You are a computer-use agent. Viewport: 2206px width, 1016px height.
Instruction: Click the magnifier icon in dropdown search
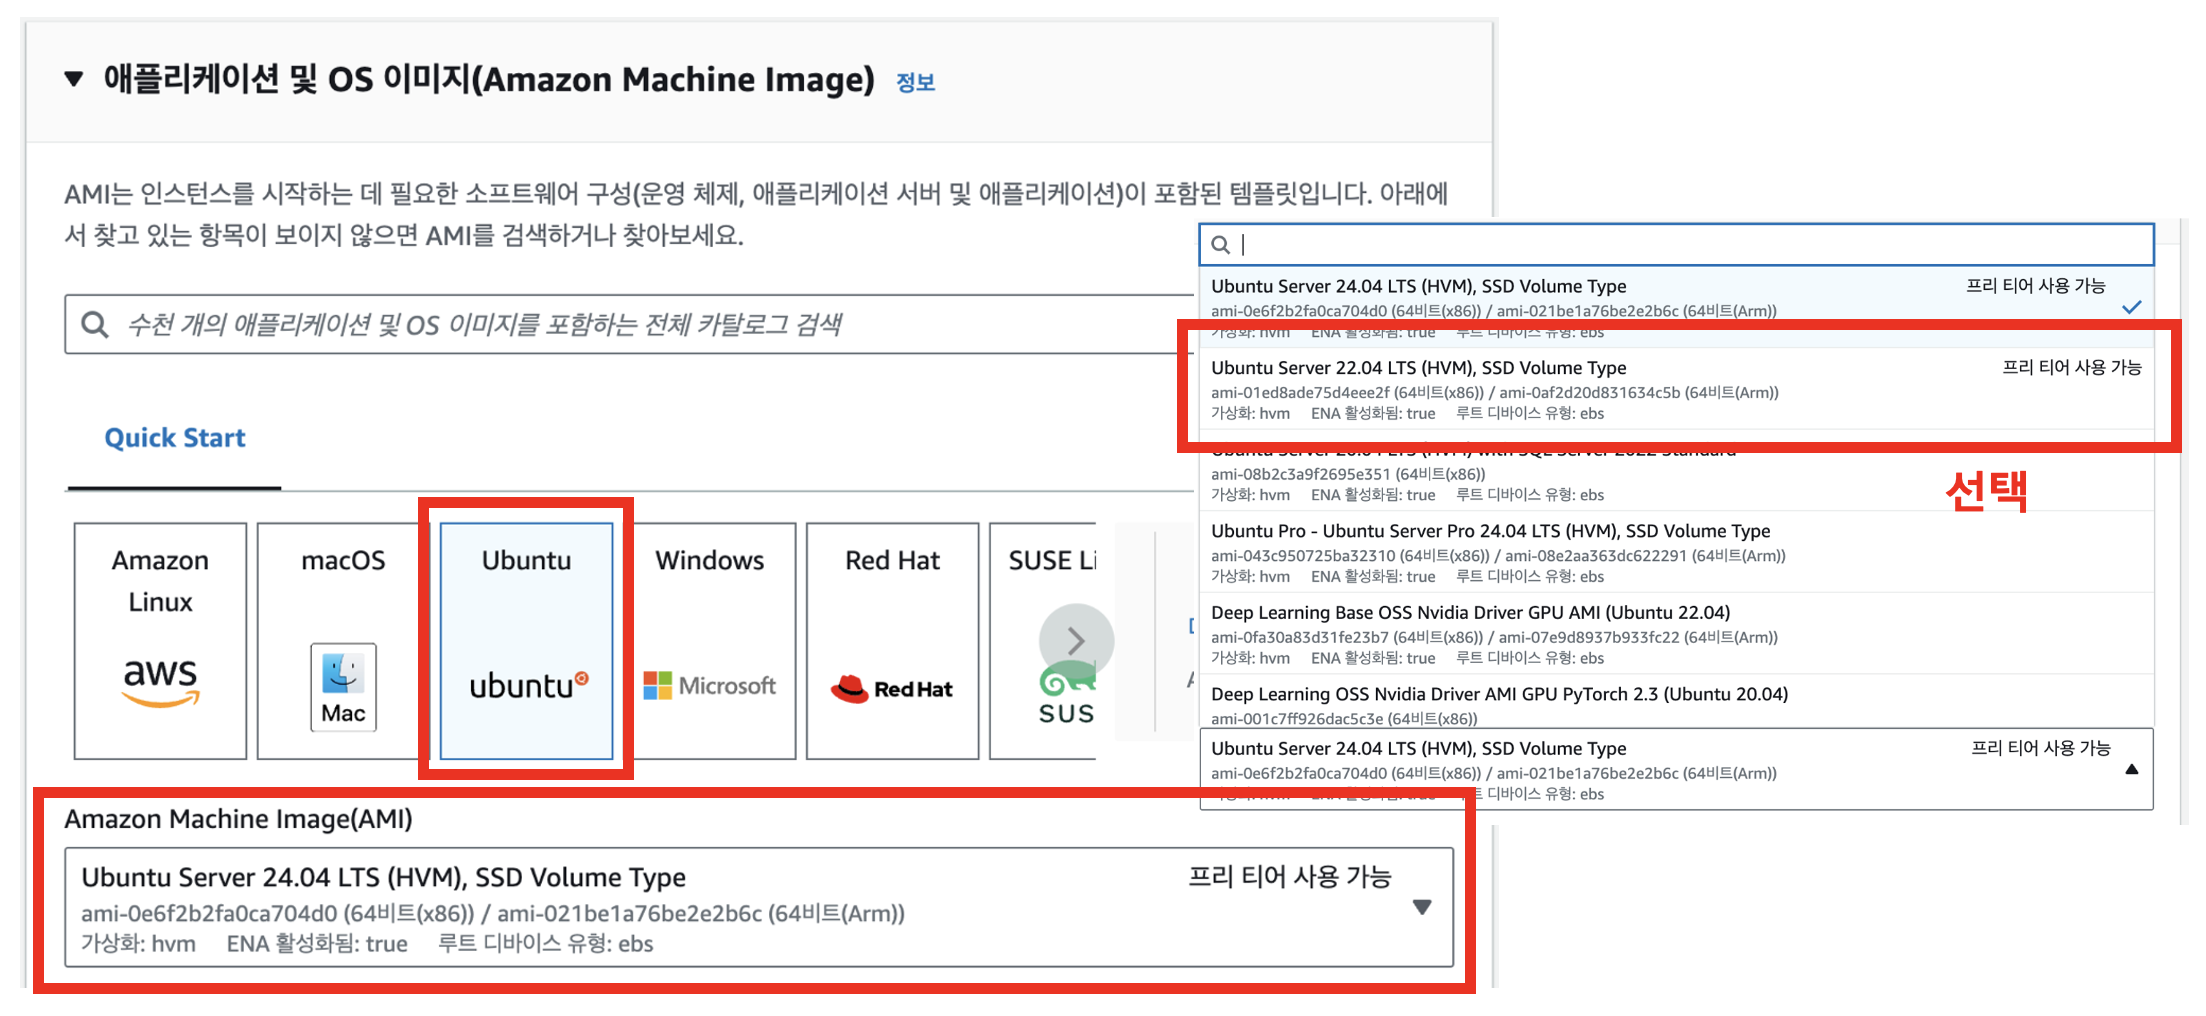(x=1220, y=244)
